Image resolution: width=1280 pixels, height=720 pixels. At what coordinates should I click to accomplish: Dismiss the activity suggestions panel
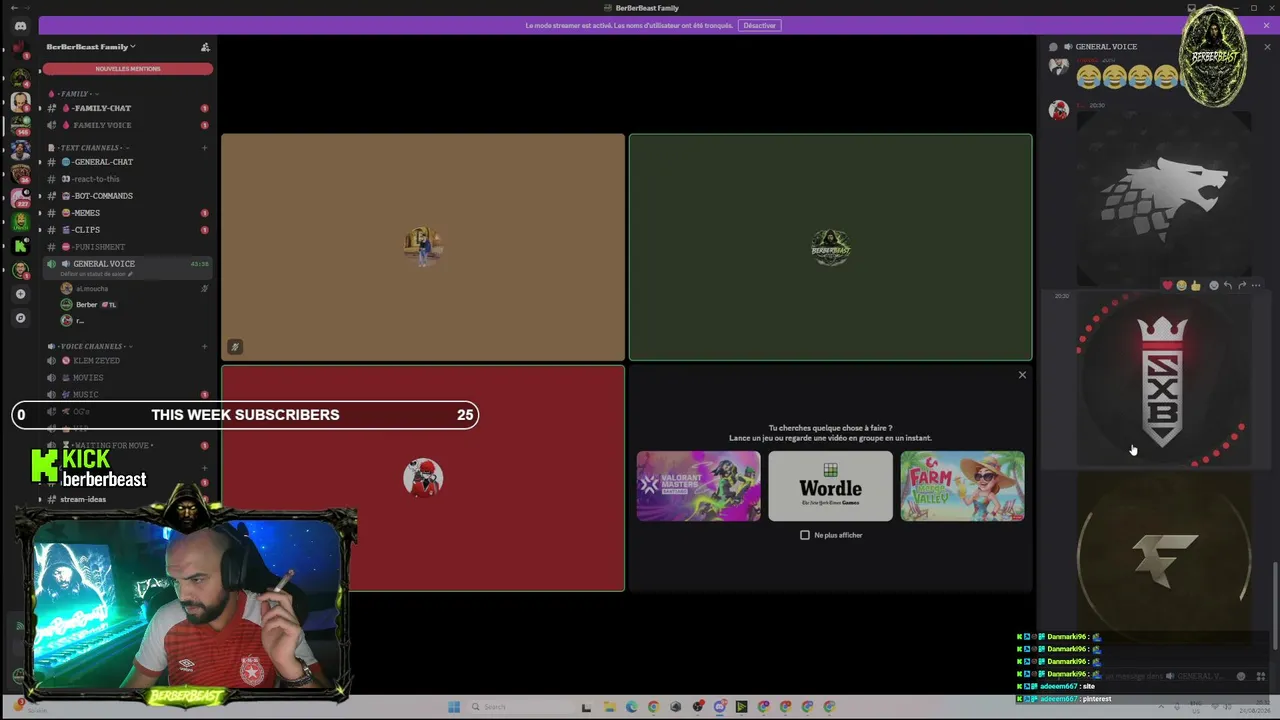click(1022, 375)
